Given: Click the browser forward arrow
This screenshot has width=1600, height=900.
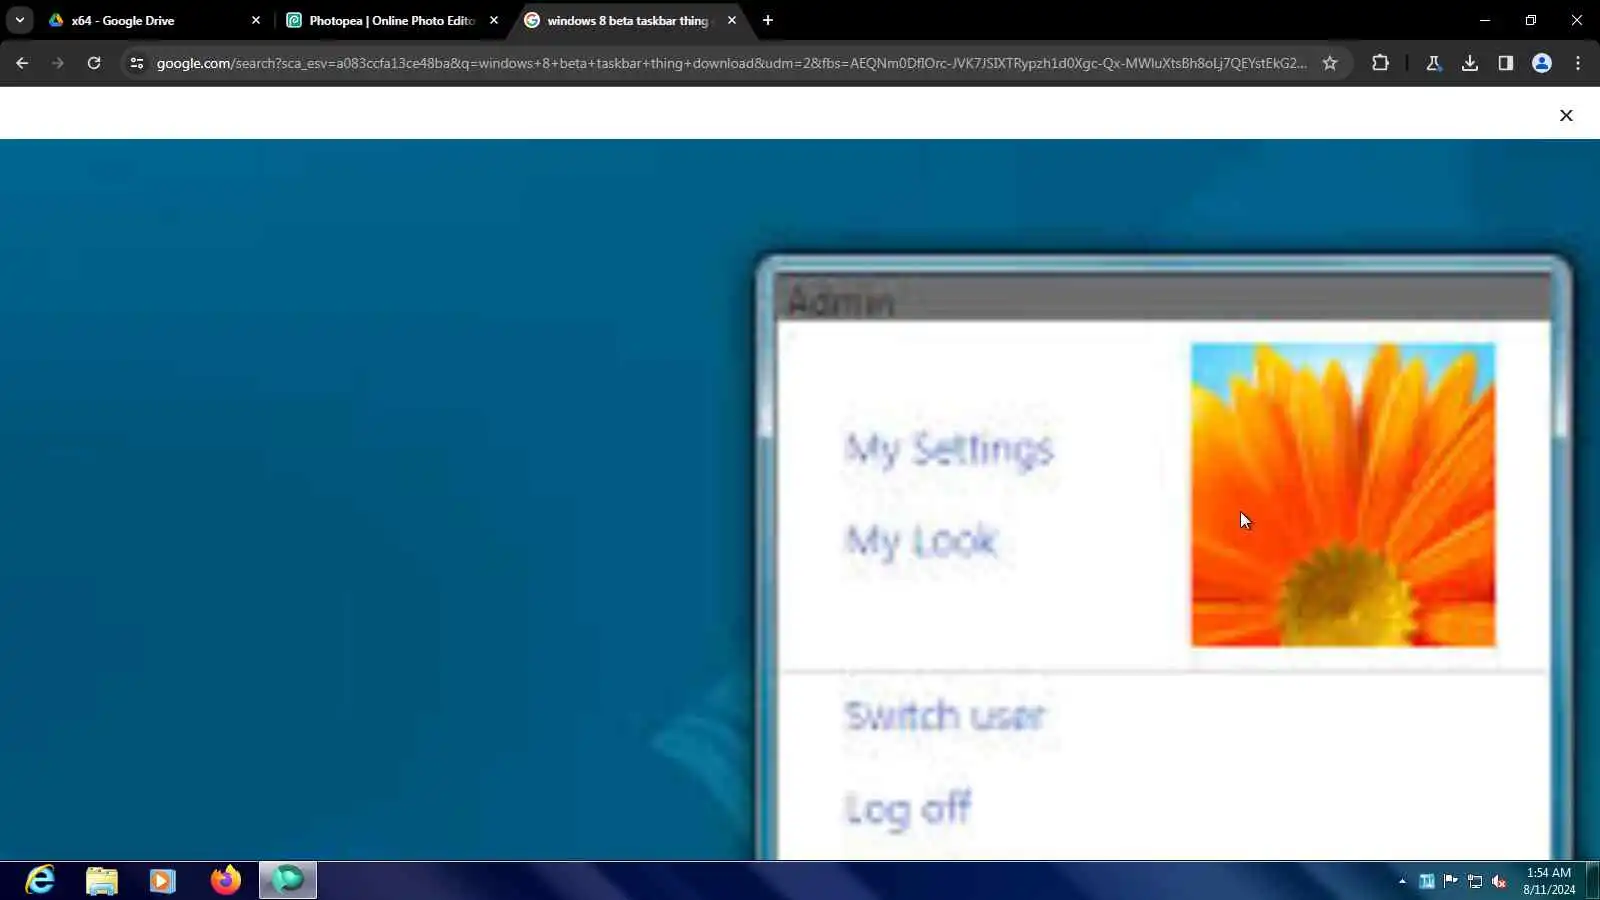Looking at the screenshot, I should coord(58,63).
